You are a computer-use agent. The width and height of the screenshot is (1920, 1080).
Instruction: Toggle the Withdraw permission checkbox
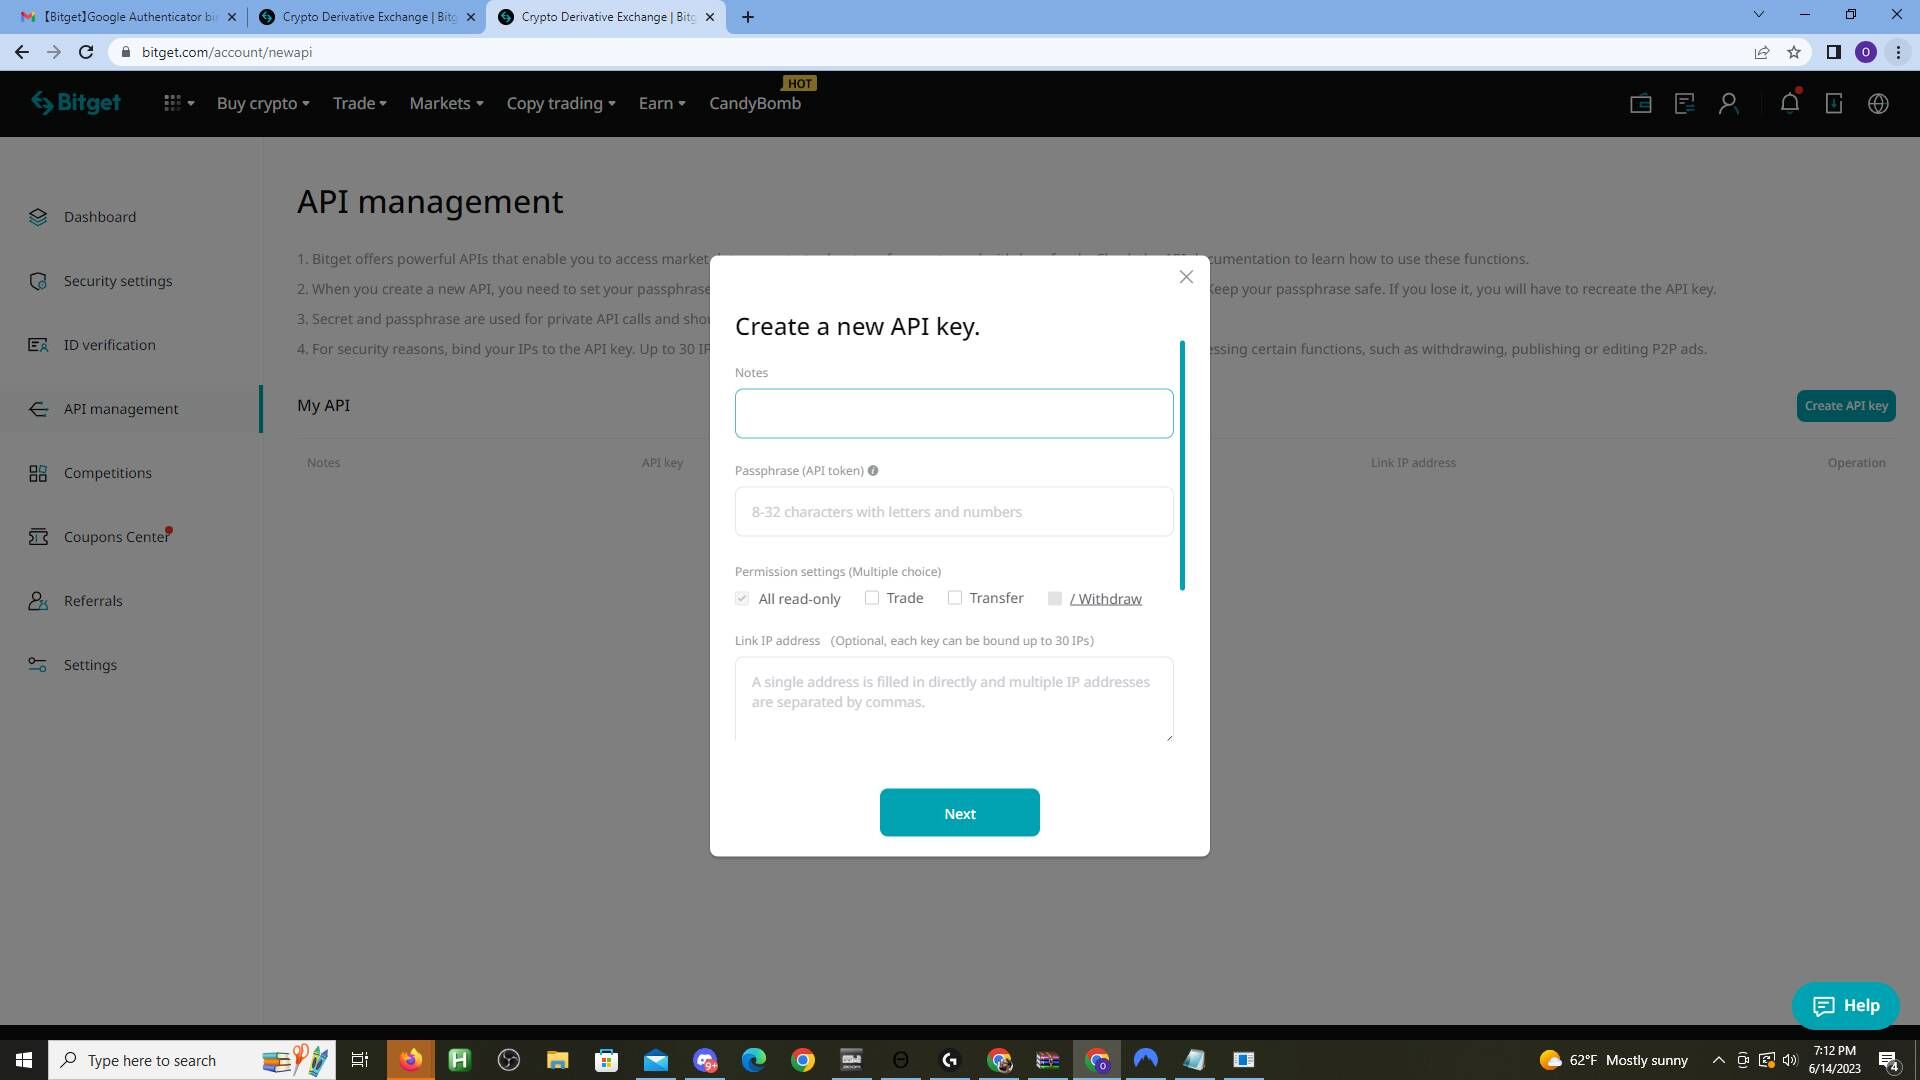pyautogui.click(x=1055, y=598)
